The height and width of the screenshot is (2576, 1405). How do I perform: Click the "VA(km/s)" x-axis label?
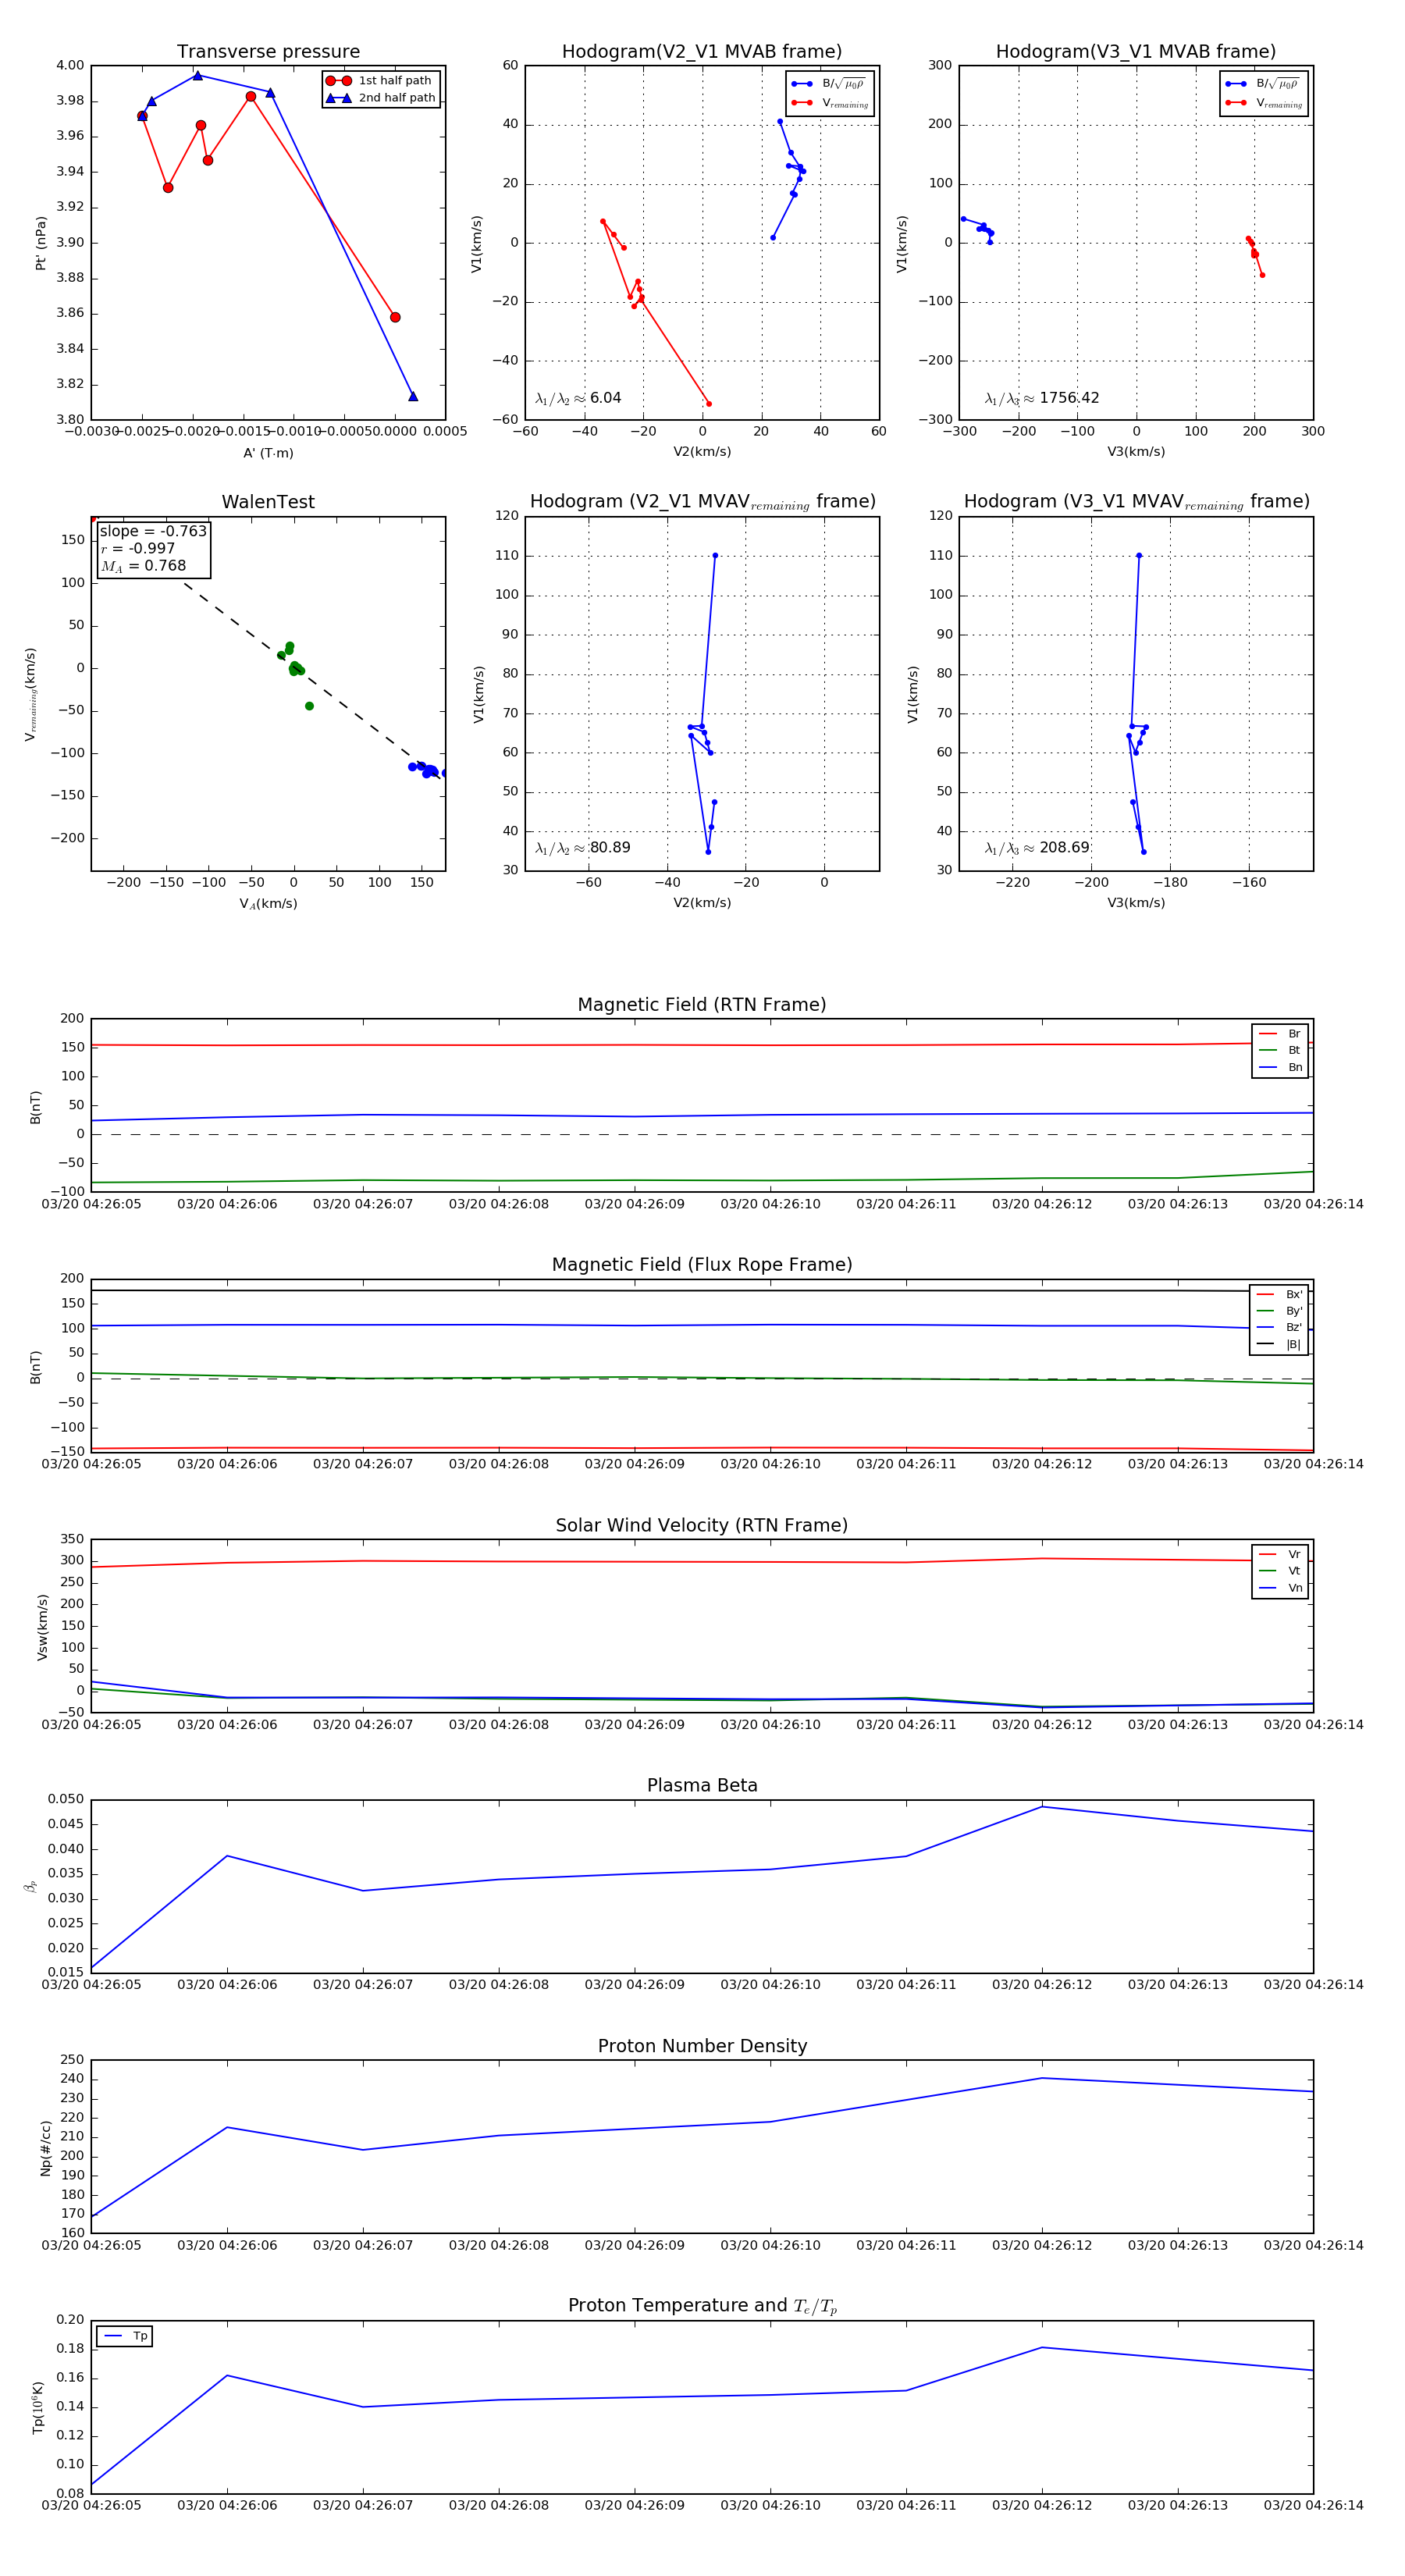pos(268,903)
